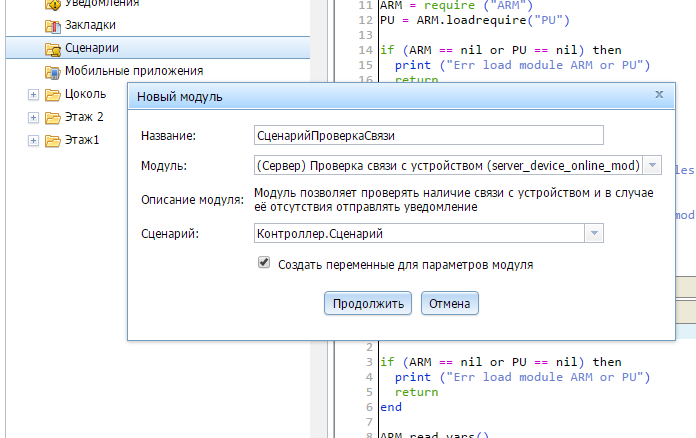Expand the Этаж1 tree node
This screenshot has width=696, height=438.
[x=33, y=141]
